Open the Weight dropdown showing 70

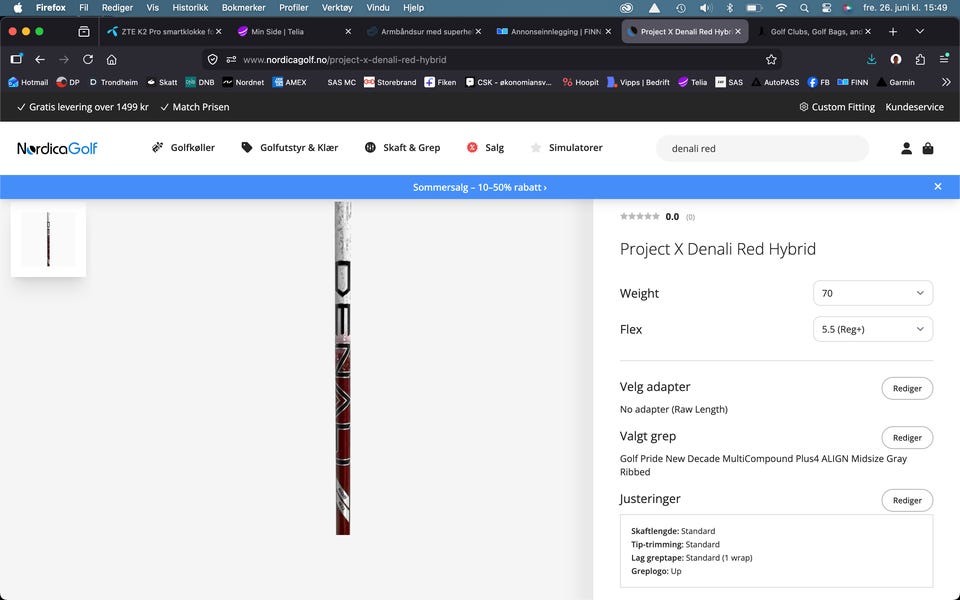[872, 293]
